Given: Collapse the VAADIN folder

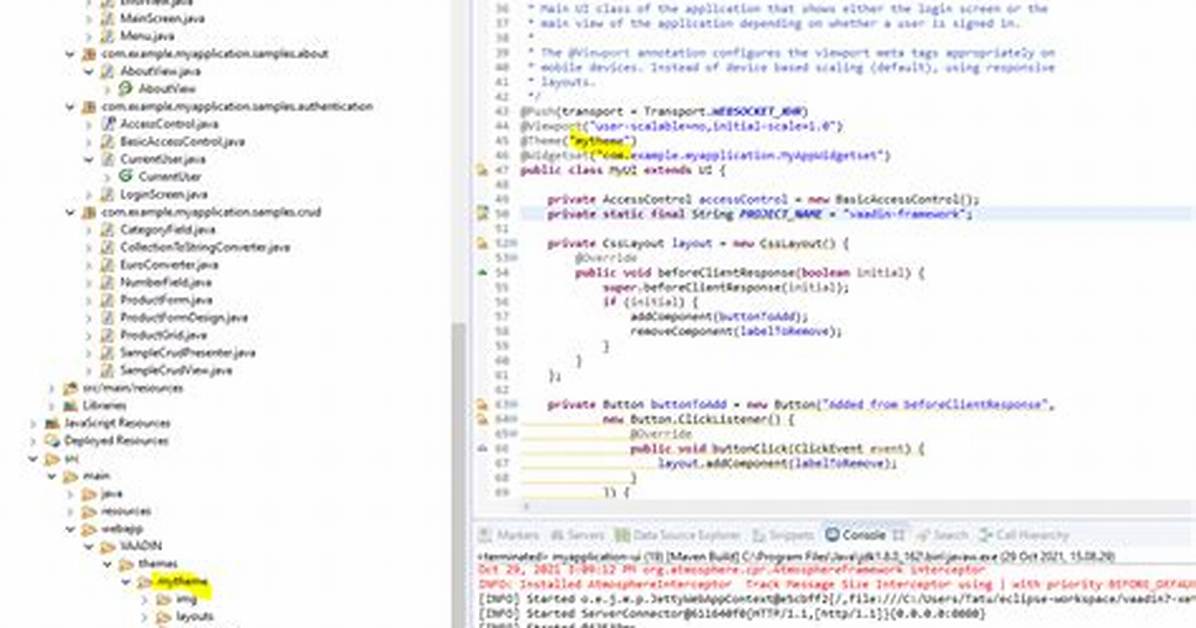Looking at the screenshot, I should coord(88,546).
